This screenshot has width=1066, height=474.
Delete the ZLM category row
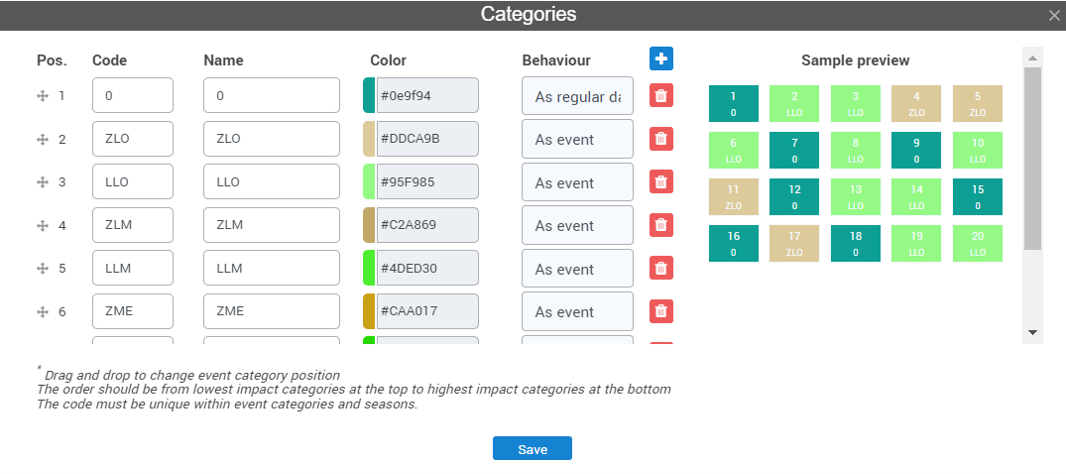pos(661,224)
